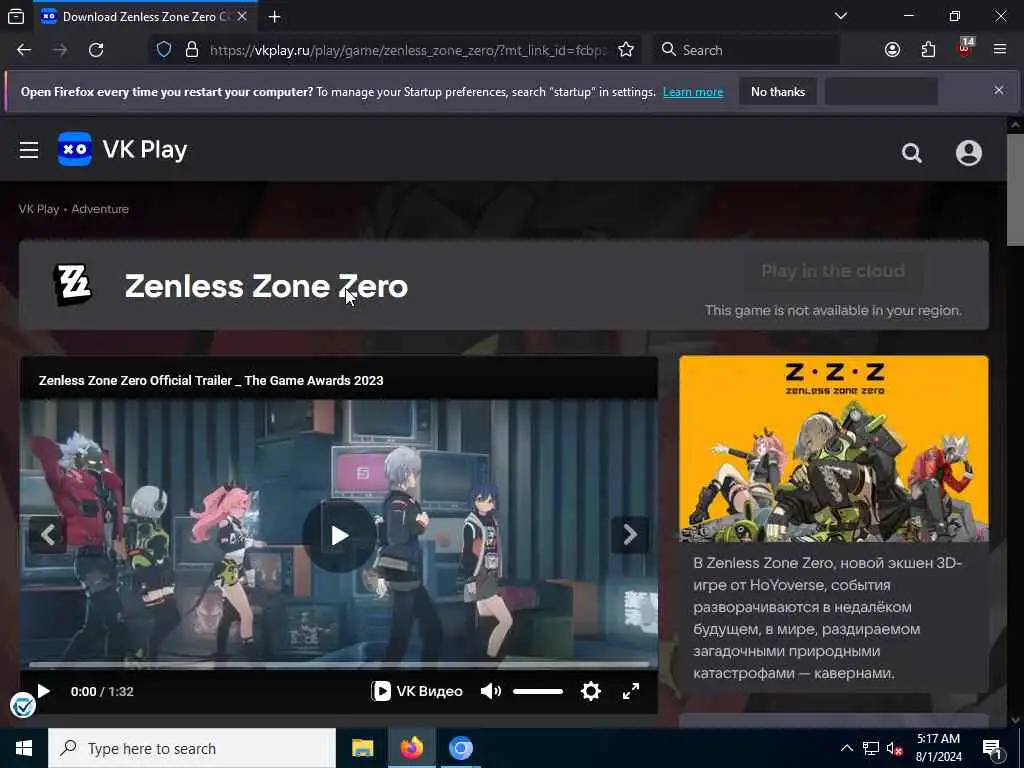The image size is (1024, 768).
Task: Select the Download Zenless Zone Zero tab
Action: pos(145,16)
